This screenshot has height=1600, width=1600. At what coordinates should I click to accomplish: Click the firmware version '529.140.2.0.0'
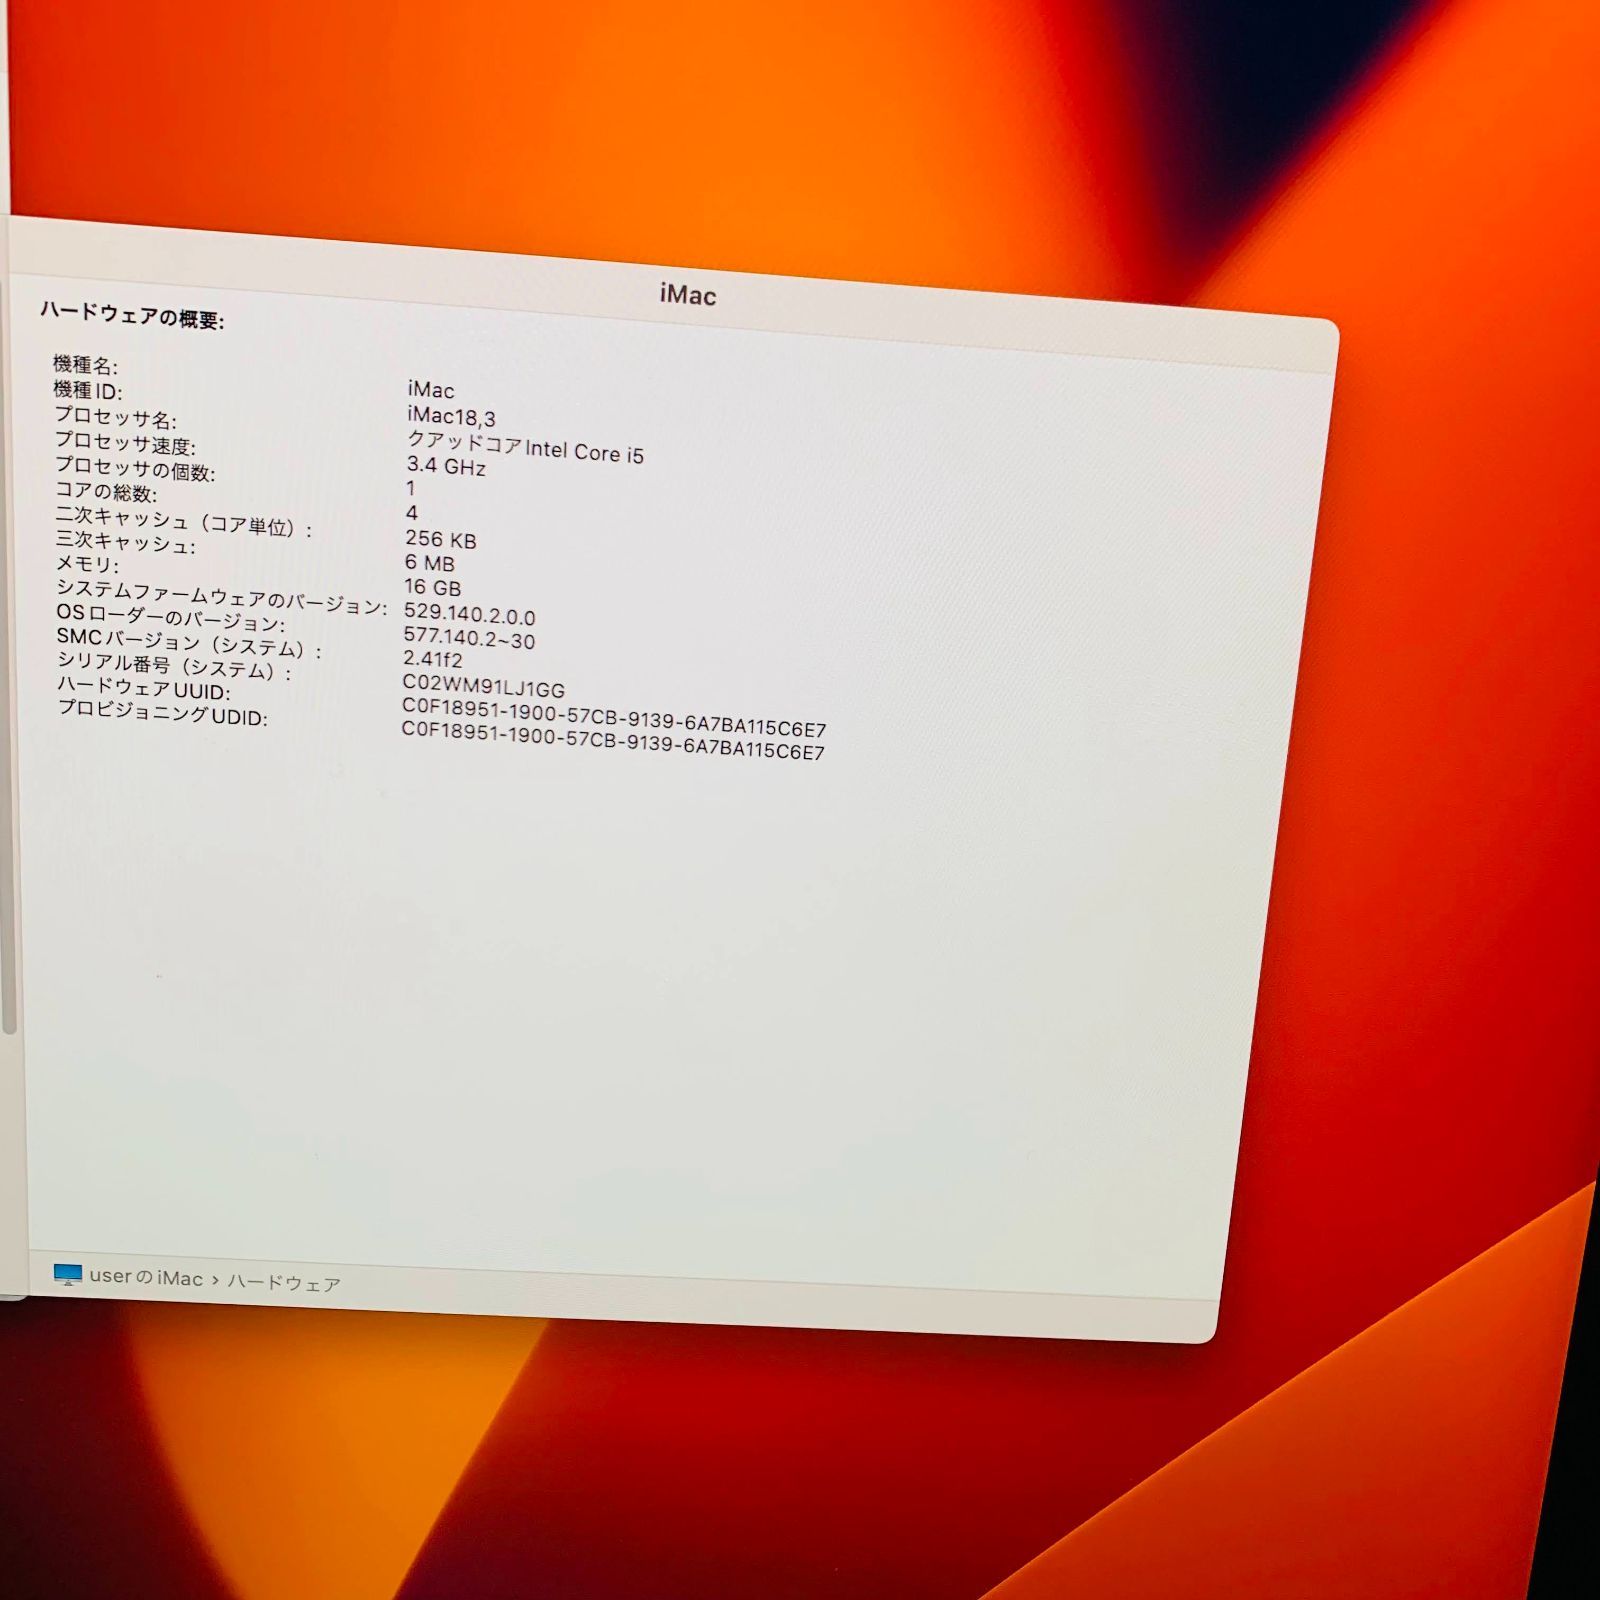469,613
